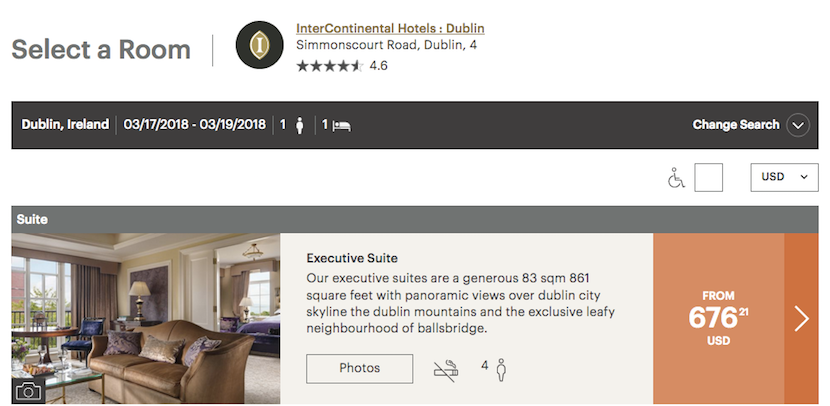Click the Suite category header

33,219
